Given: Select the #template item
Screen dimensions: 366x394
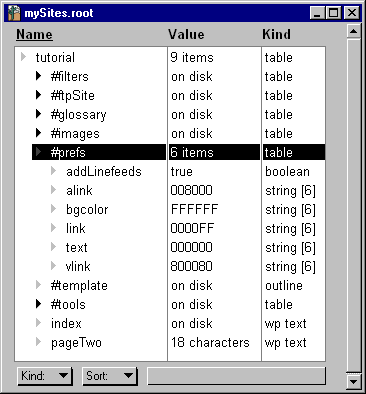Looking at the screenshot, I should coord(79,286).
